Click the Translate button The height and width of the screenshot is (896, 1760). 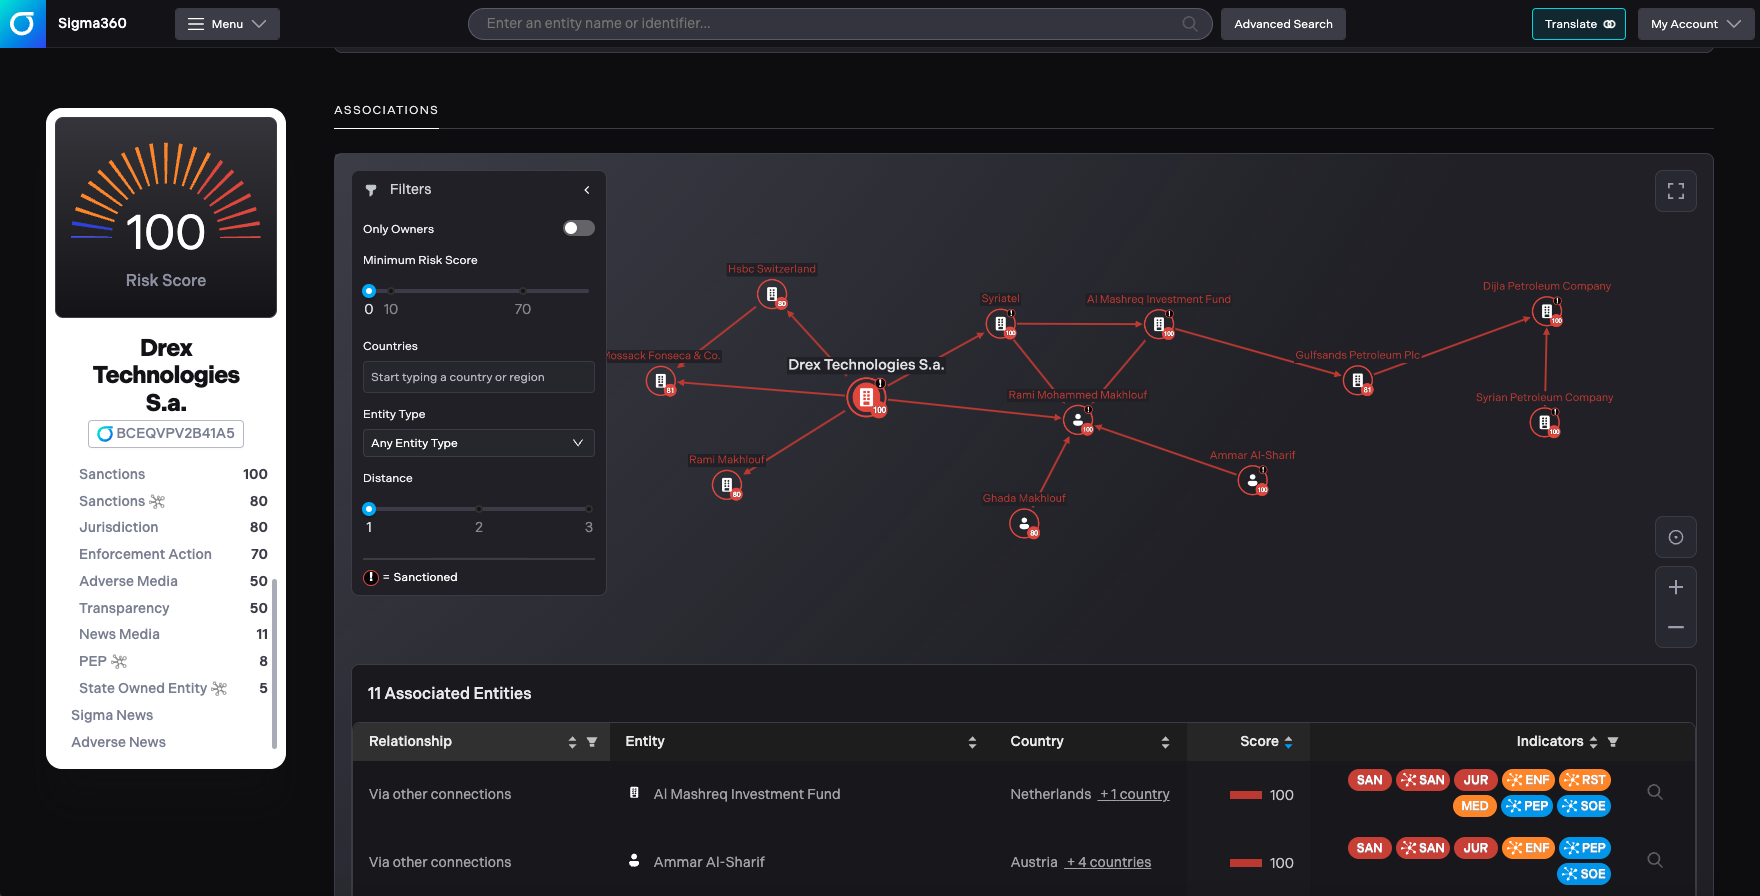click(1579, 24)
